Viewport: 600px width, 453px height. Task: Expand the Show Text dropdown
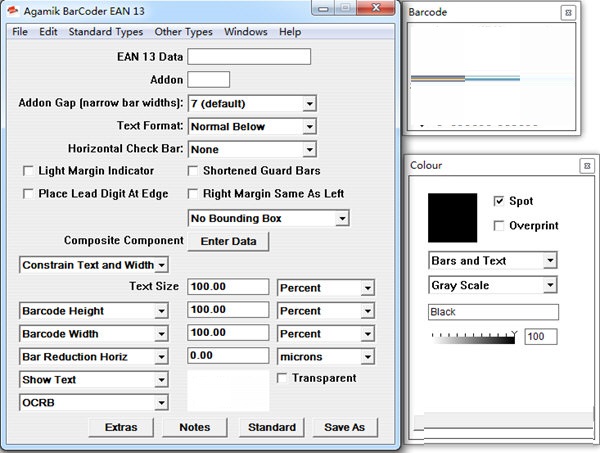(x=161, y=380)
